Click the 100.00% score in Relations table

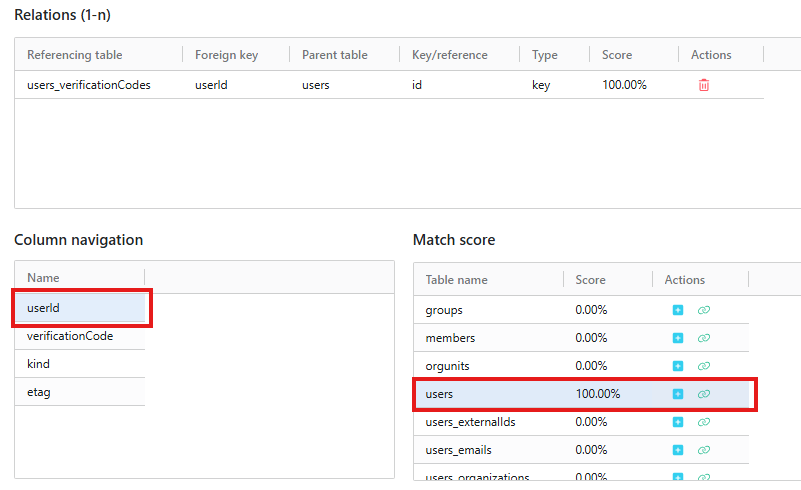[624, 85]
